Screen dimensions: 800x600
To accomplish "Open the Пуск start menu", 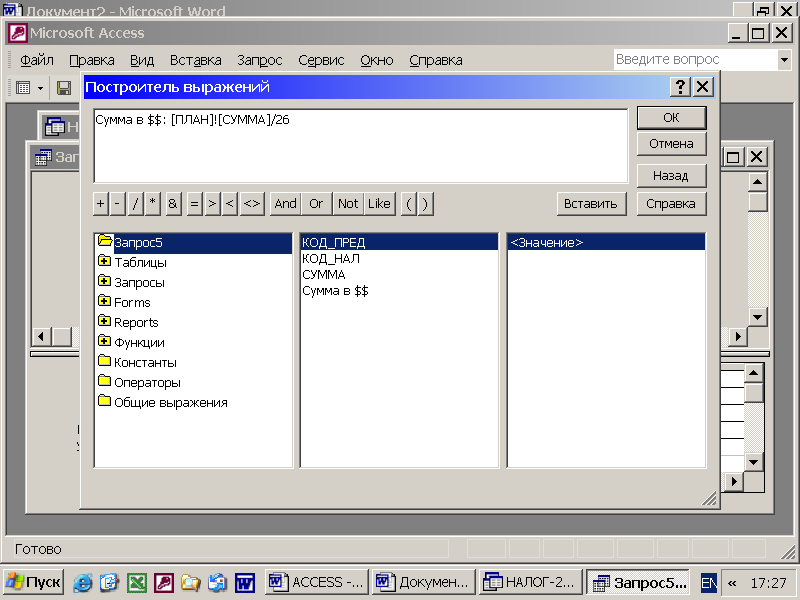I will click(34, 582).
